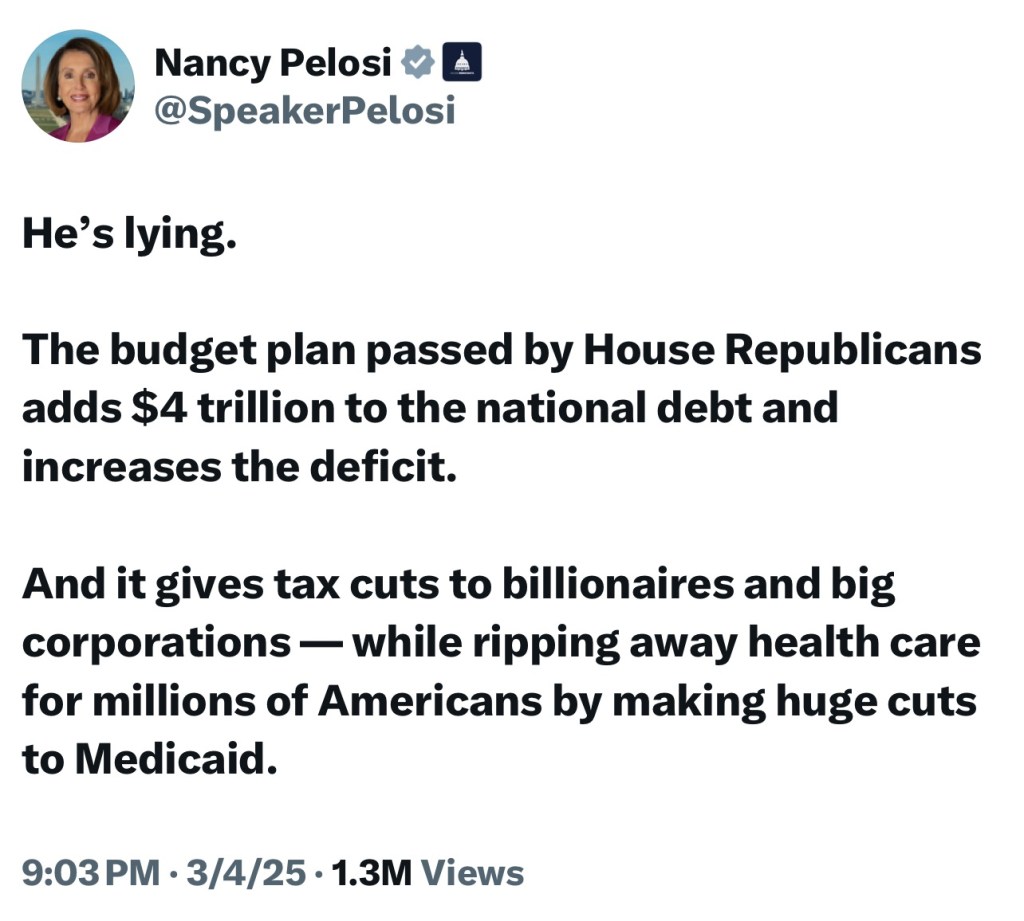Click the "9:03 PM" timestamp
This screenshot has height=921, width=1024.
[x=90, y=872]
